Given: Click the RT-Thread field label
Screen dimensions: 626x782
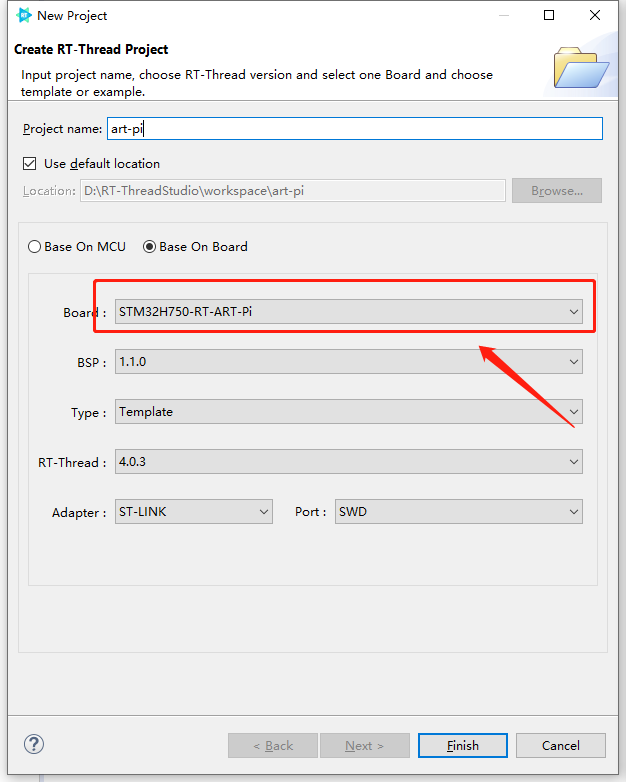Looking at the screenshot, I should click(x=72, y=463).
